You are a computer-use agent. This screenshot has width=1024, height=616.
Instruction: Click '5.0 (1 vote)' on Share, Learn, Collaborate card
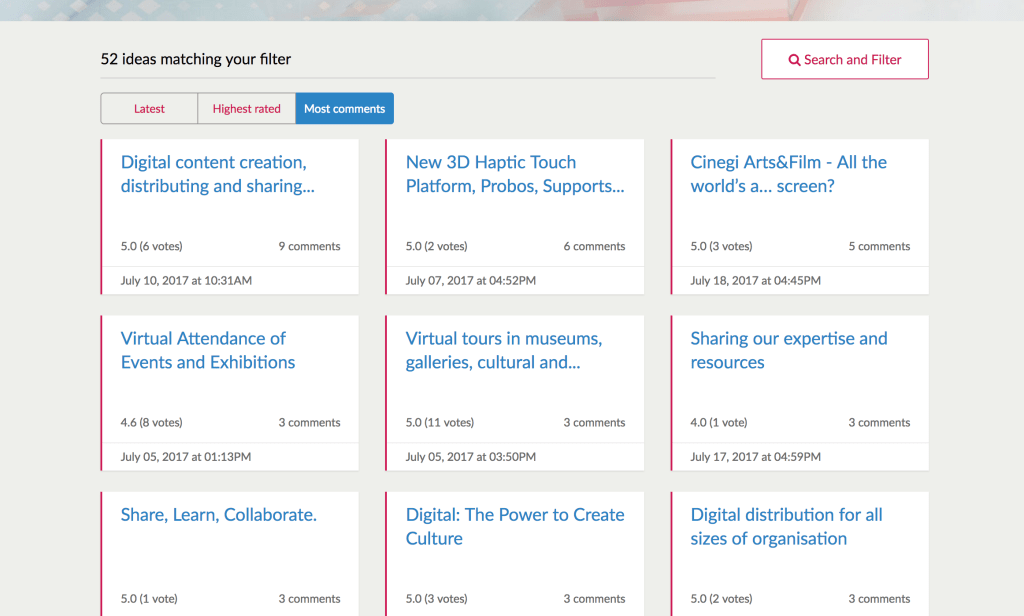[x=149, y=599]
